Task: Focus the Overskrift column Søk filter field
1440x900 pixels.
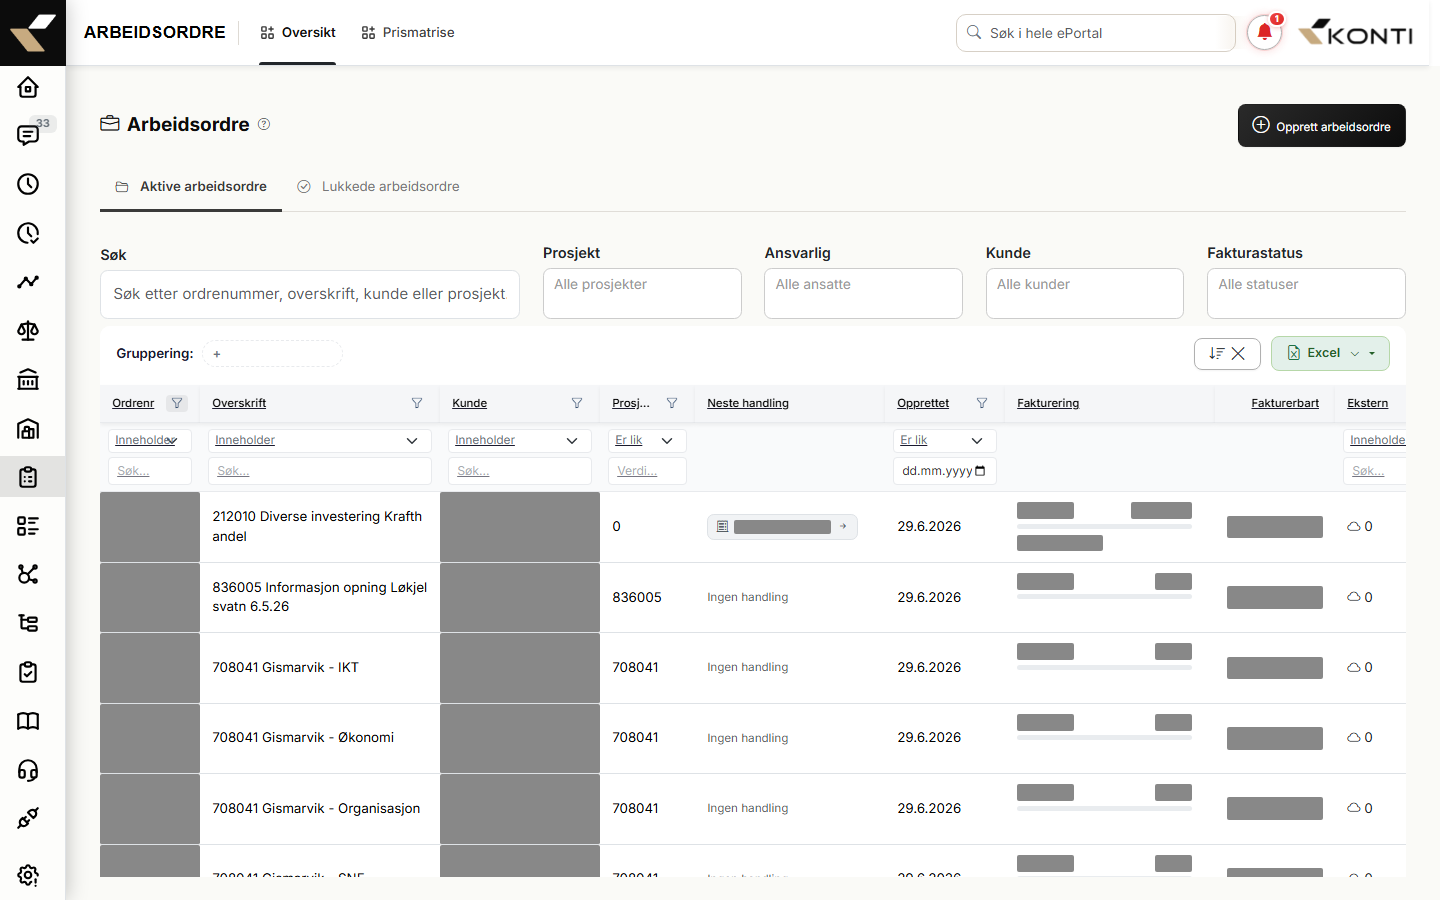Action: [x=320, y=471]
